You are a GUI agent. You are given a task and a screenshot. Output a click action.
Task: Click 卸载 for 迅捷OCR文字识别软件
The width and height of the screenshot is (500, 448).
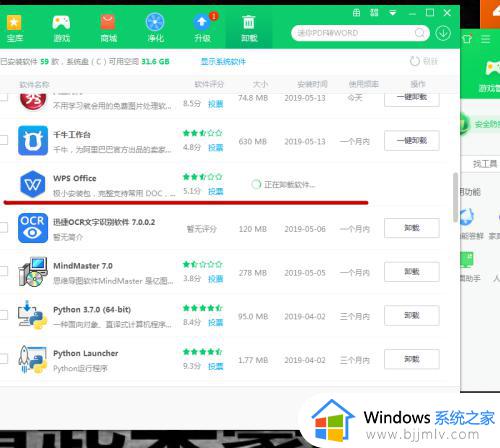coord(412,228)
